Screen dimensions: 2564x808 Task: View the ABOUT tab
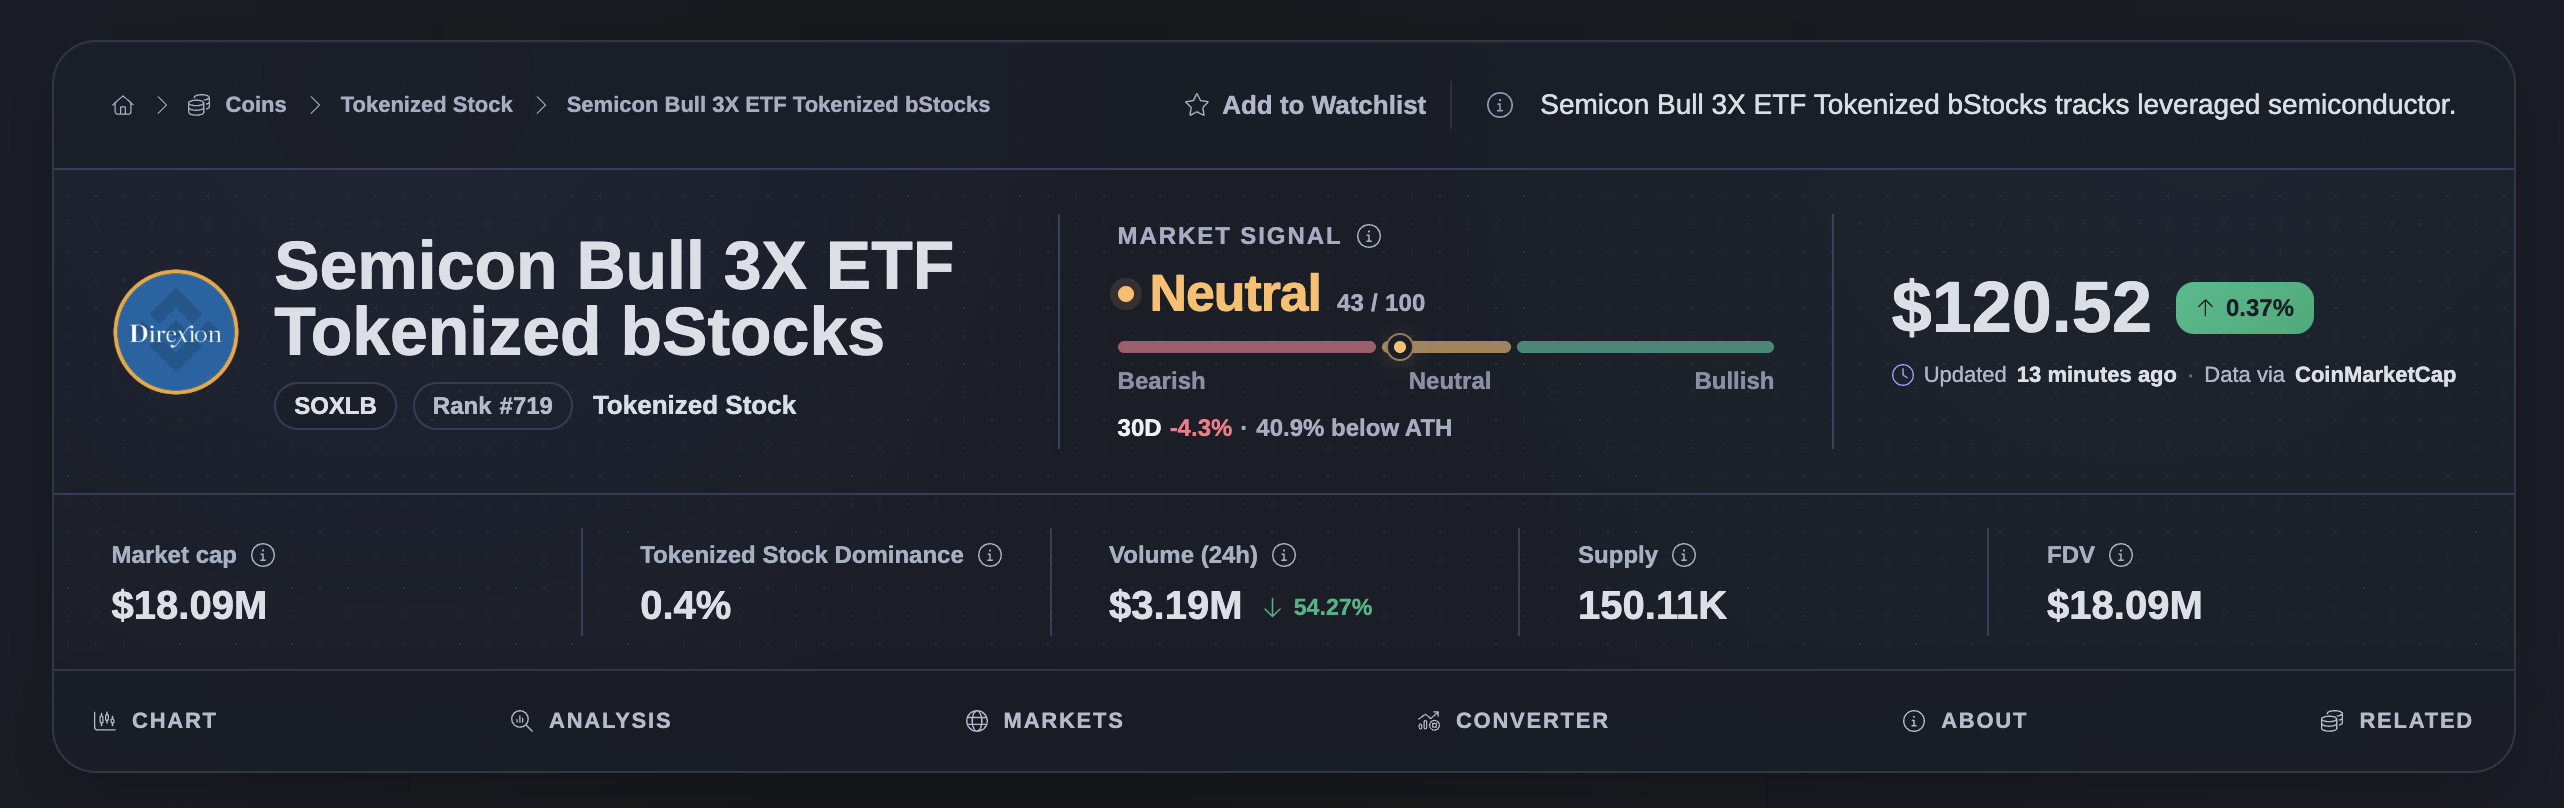(x=1965, y=721)
